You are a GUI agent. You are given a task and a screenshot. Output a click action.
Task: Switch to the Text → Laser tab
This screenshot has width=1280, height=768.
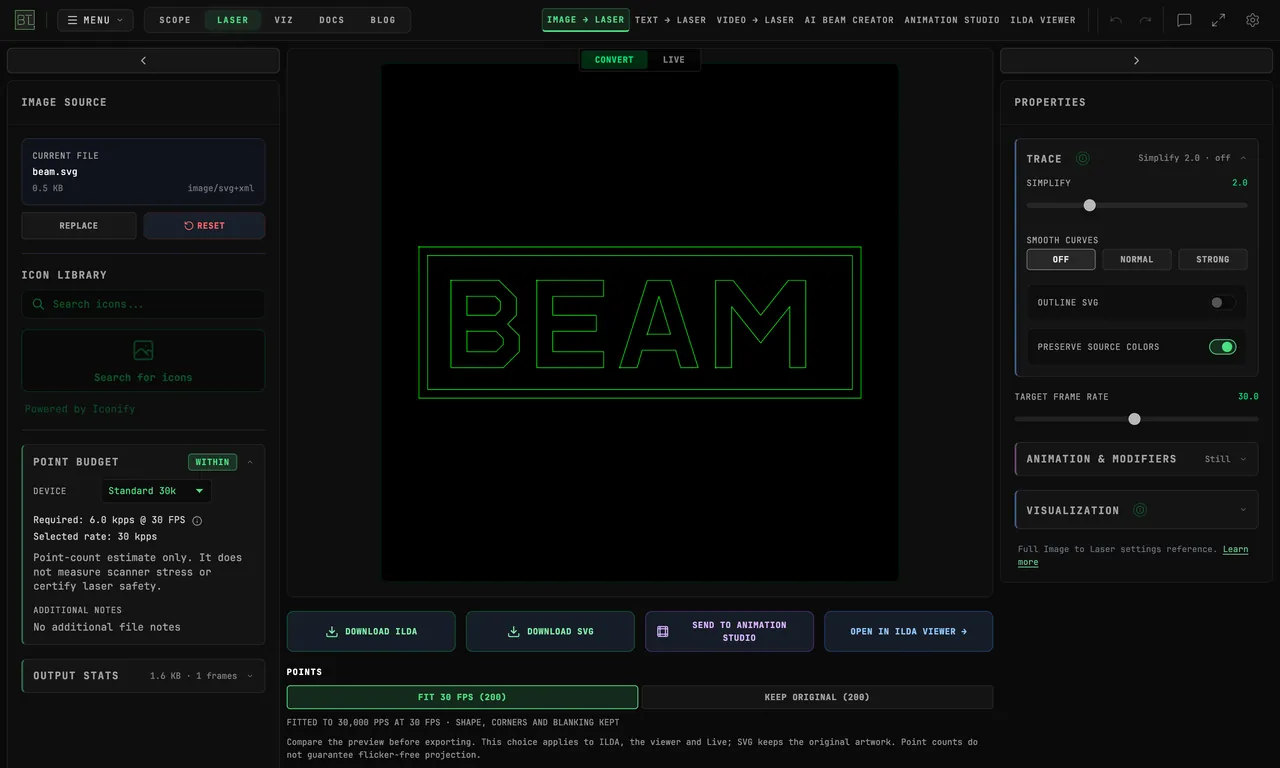[x=670, y=20]
